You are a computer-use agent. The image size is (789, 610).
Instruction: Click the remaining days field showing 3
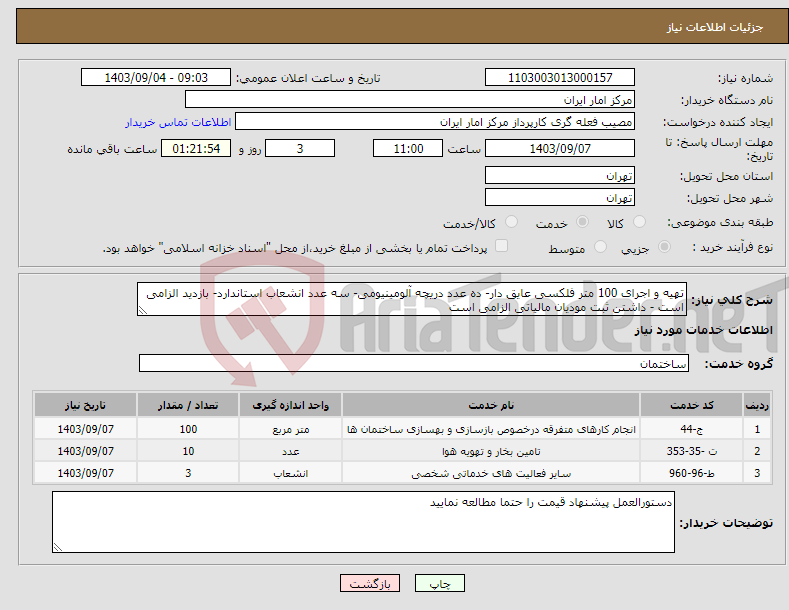tap(300, 148)
